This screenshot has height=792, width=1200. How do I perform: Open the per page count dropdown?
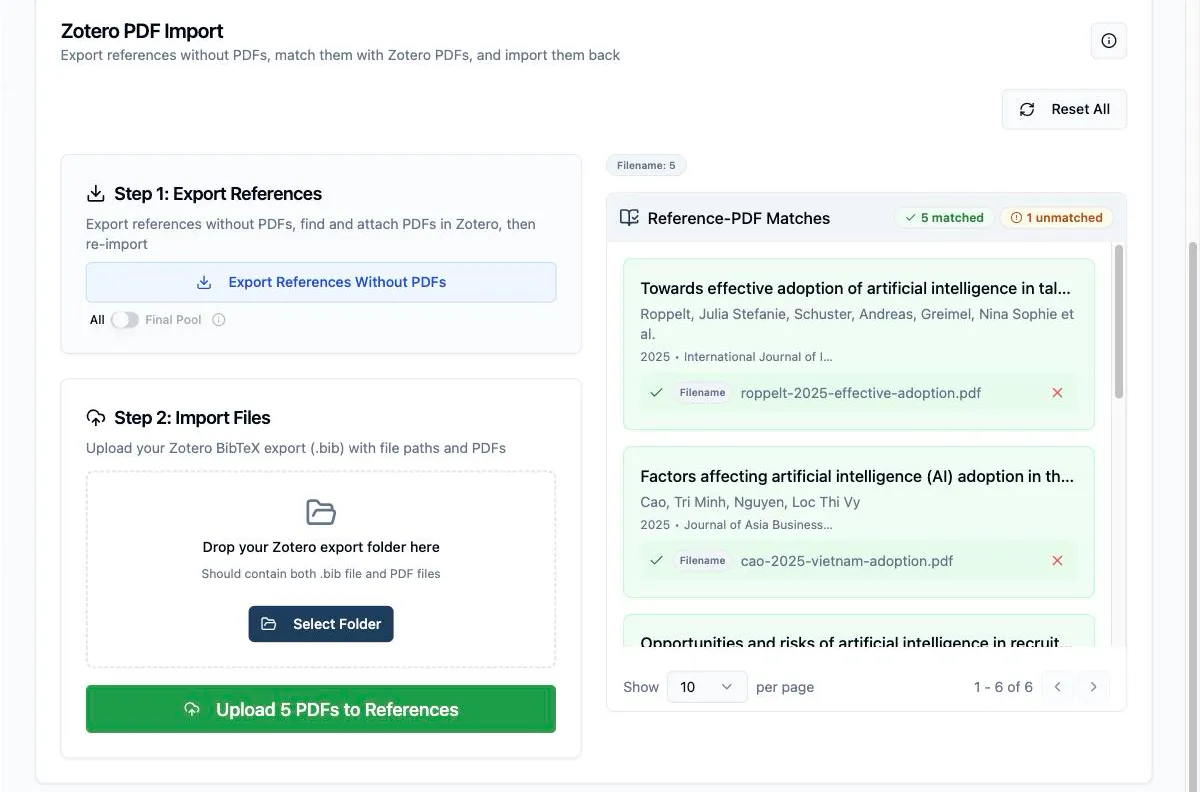(x=707, y=687)
